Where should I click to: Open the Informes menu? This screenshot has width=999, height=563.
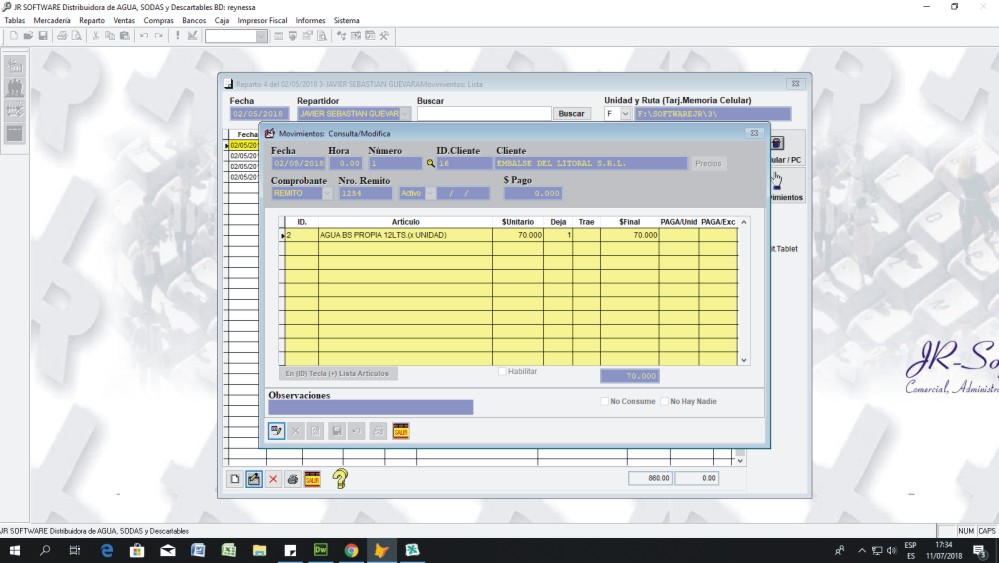[x=310, y=20]
